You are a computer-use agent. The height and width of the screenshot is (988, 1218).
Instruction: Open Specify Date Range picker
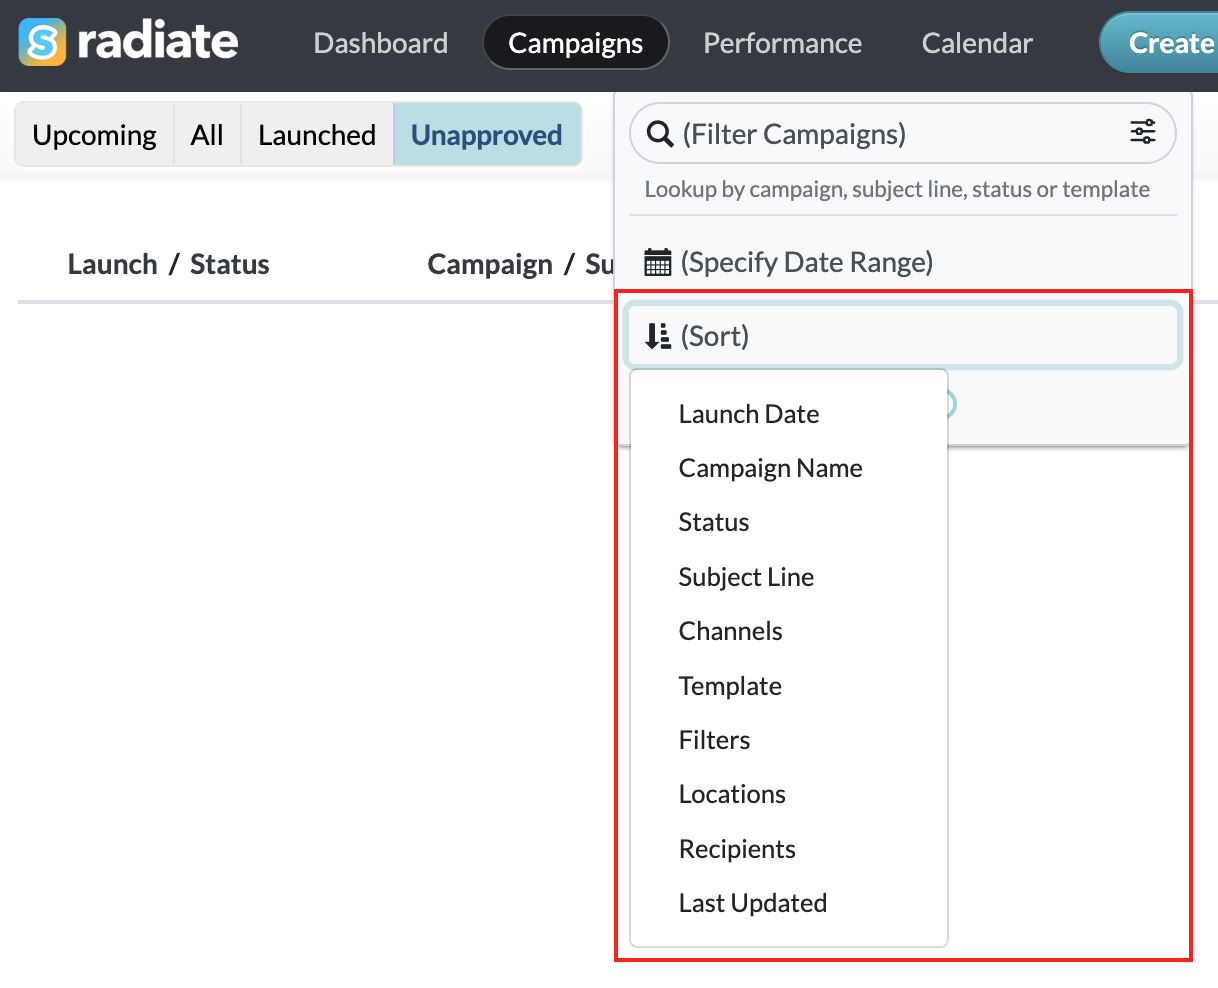(x=807, y=262)
